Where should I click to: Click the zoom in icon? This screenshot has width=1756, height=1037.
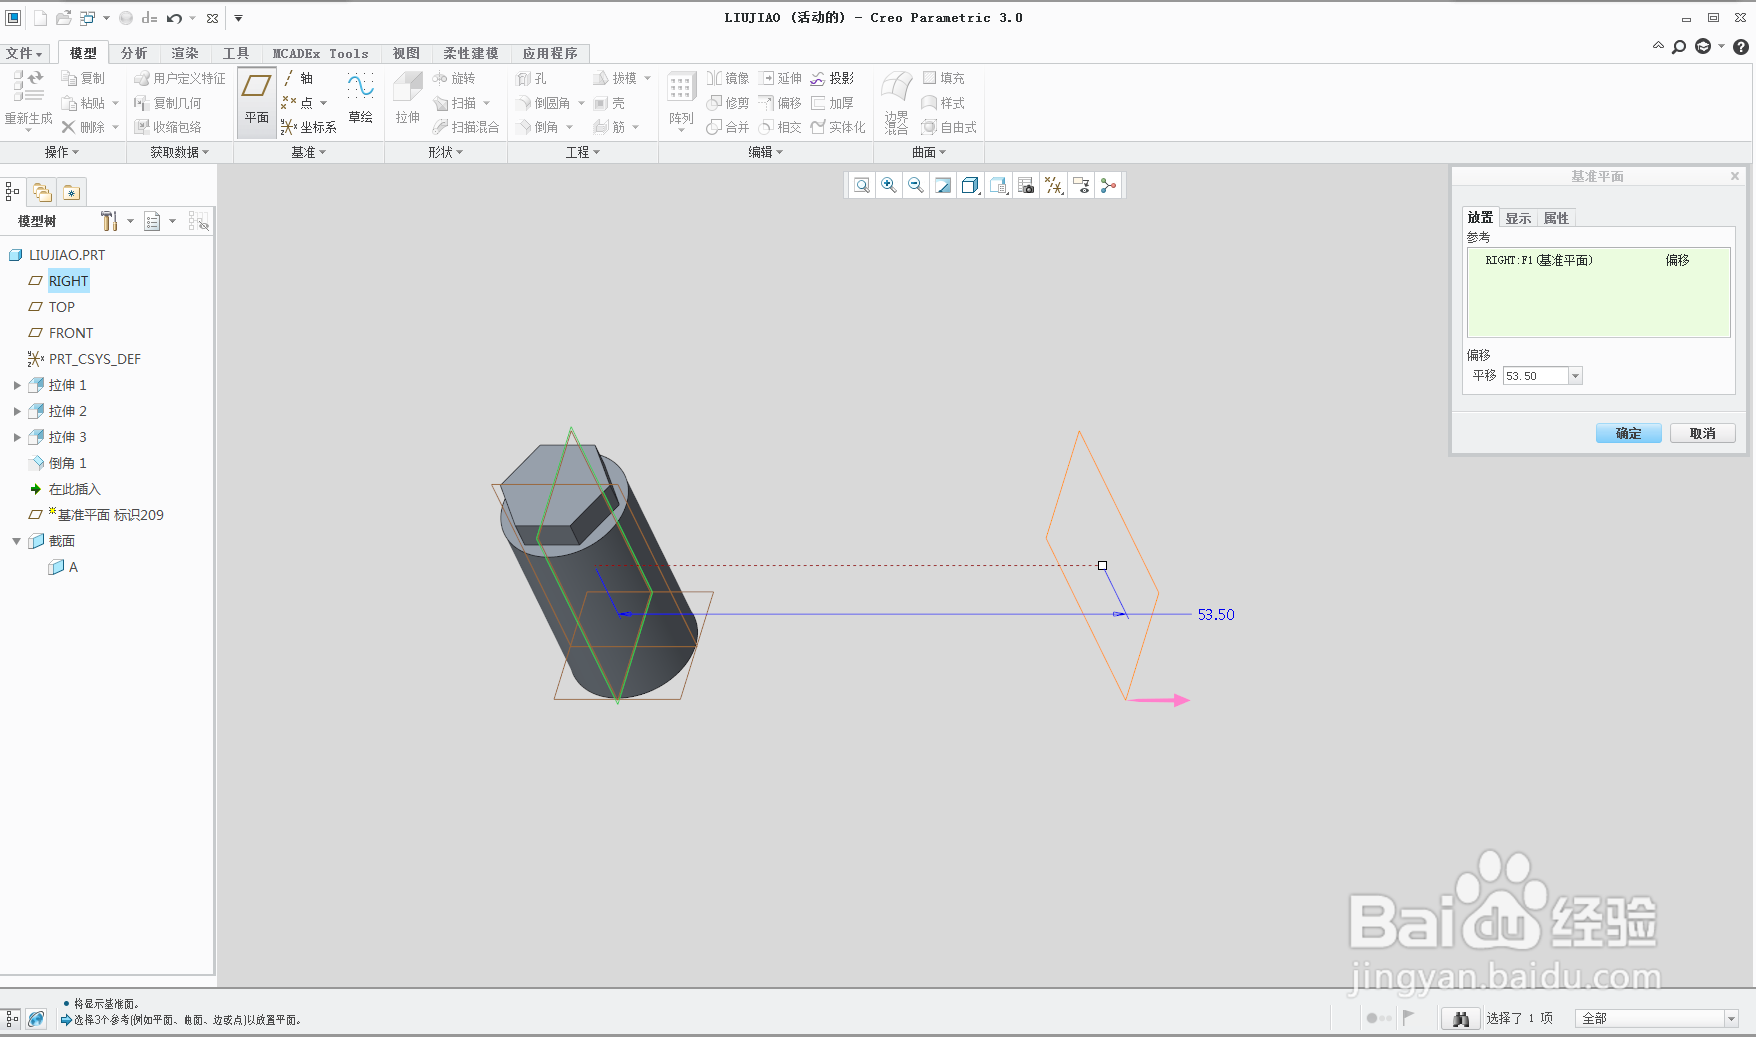(889, 185)
